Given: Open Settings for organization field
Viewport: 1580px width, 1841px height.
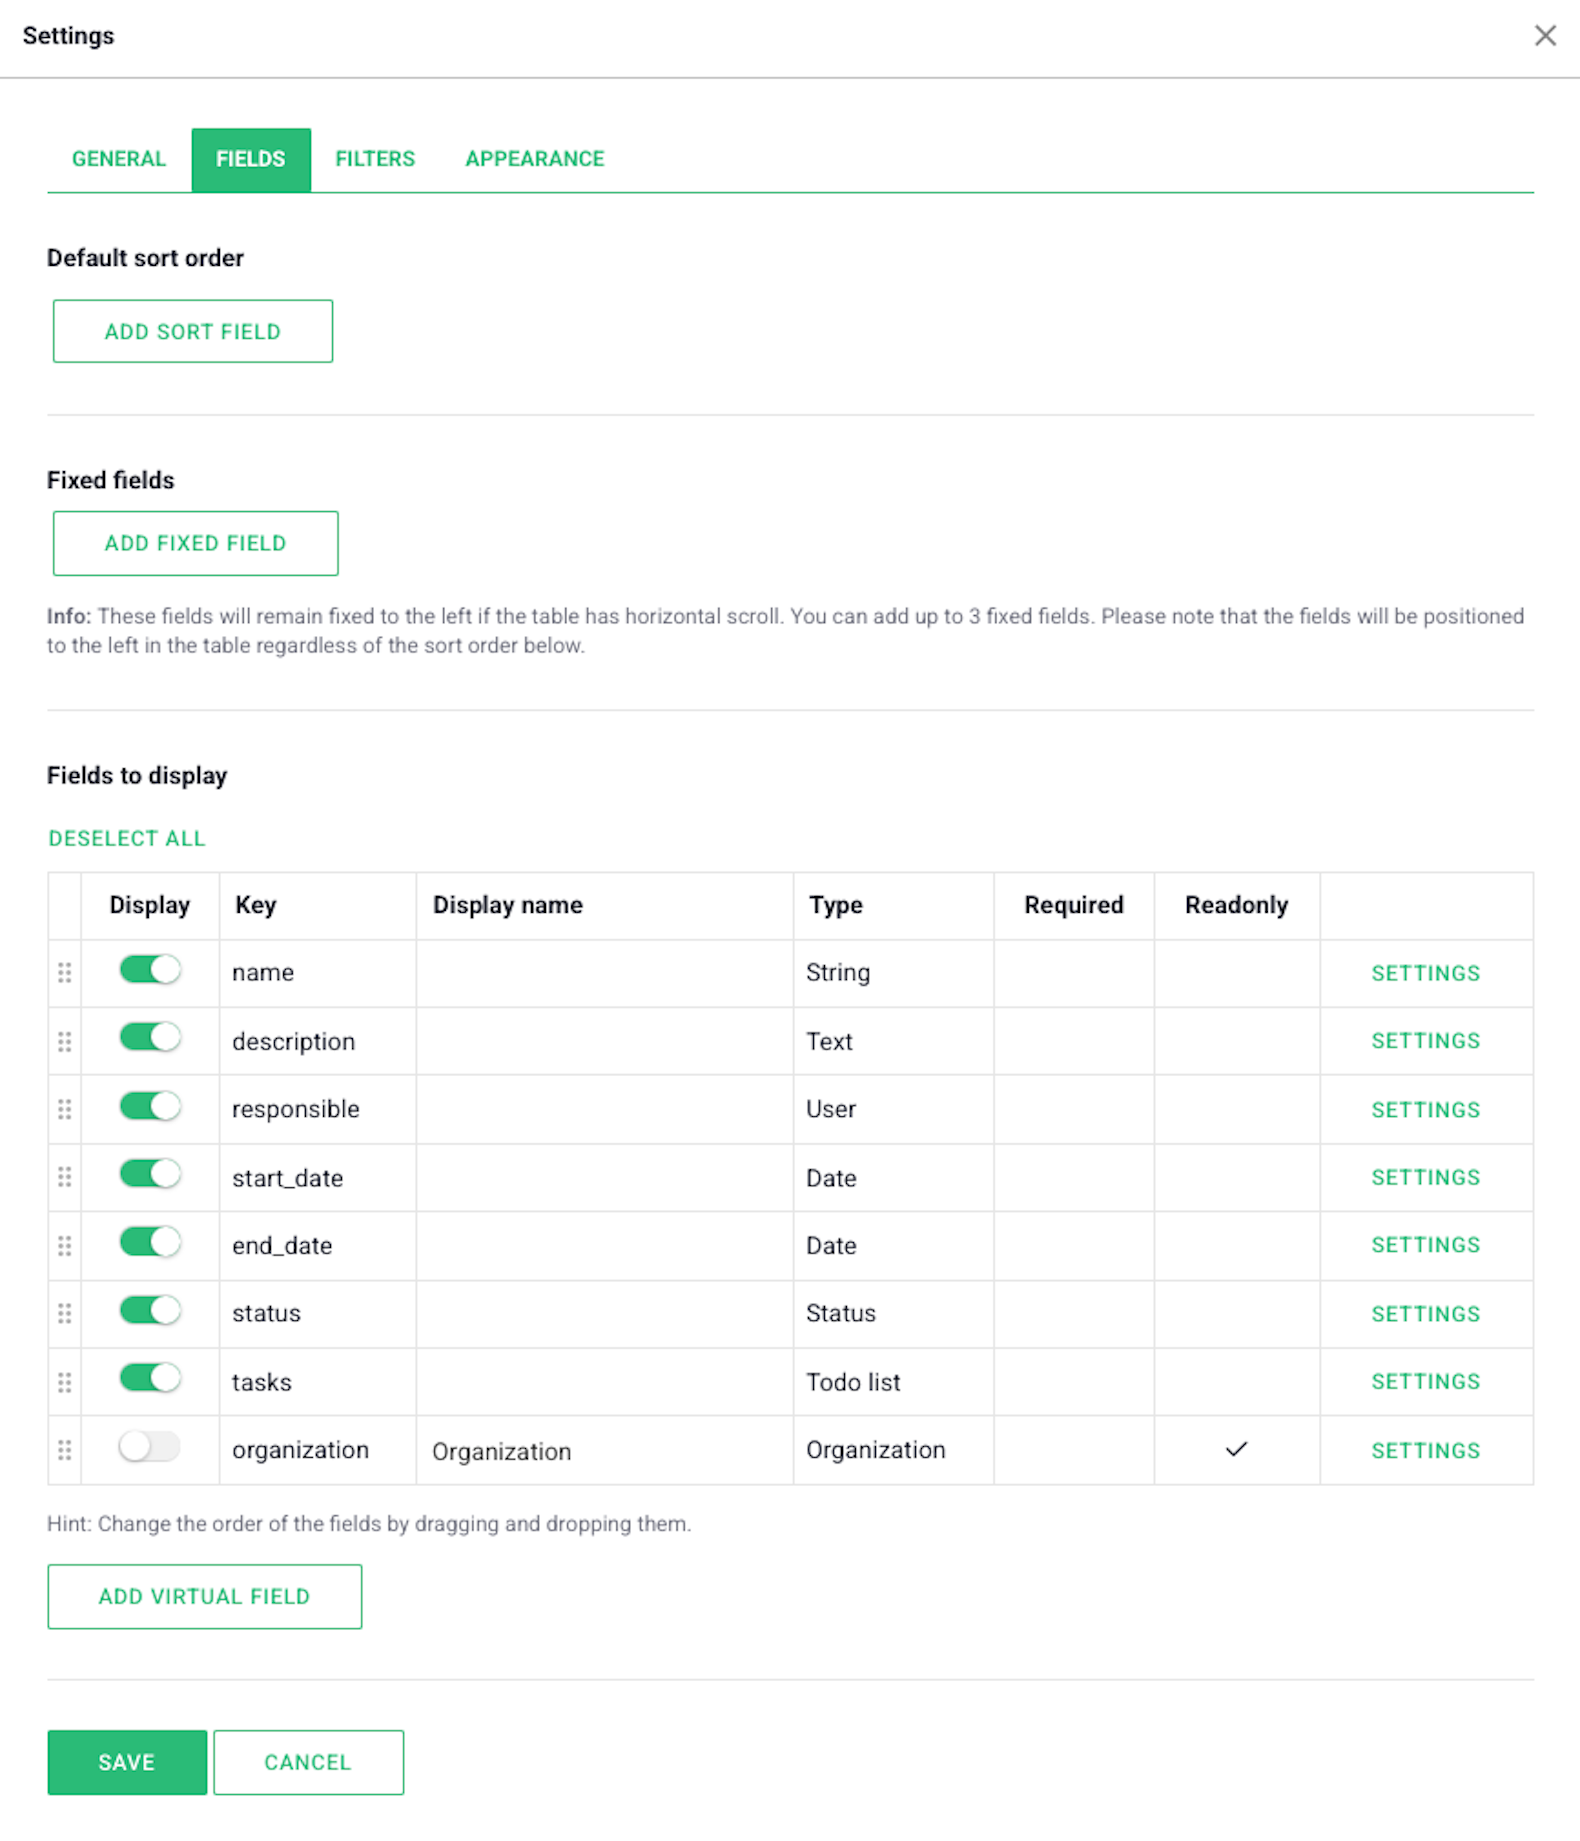Looking at the screenshot, I should [1425, 1451].
